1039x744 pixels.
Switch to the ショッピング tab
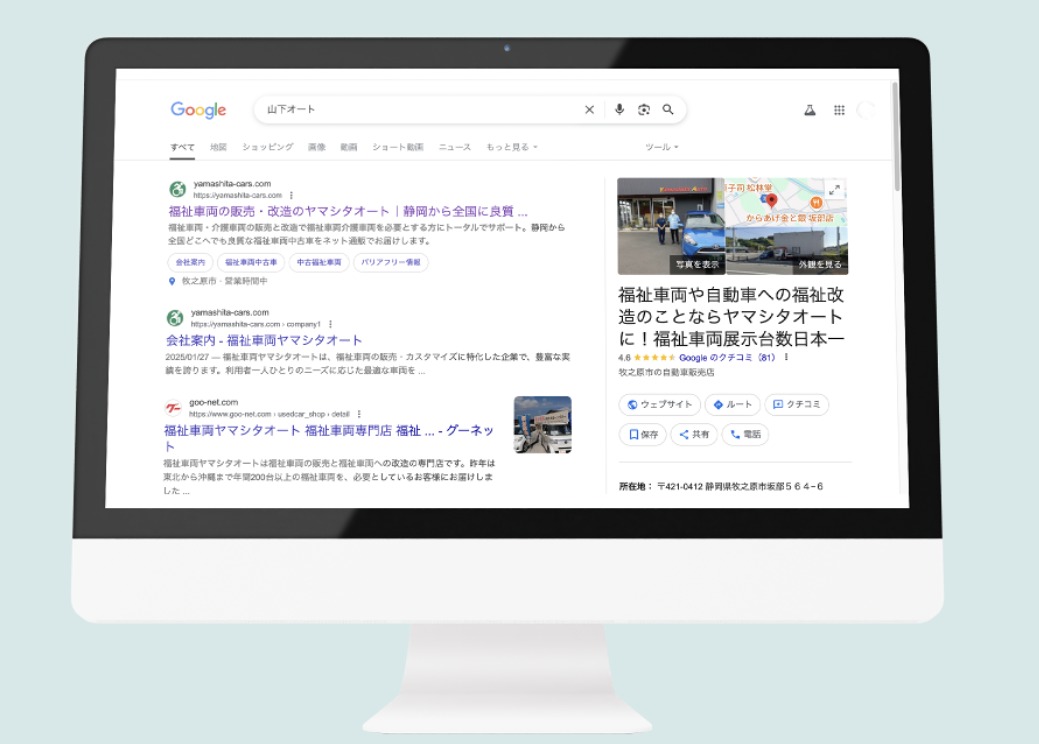pos(267,147)
